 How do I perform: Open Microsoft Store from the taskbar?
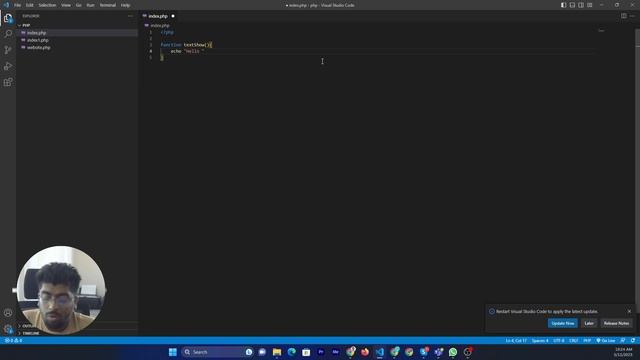[306, 352]
